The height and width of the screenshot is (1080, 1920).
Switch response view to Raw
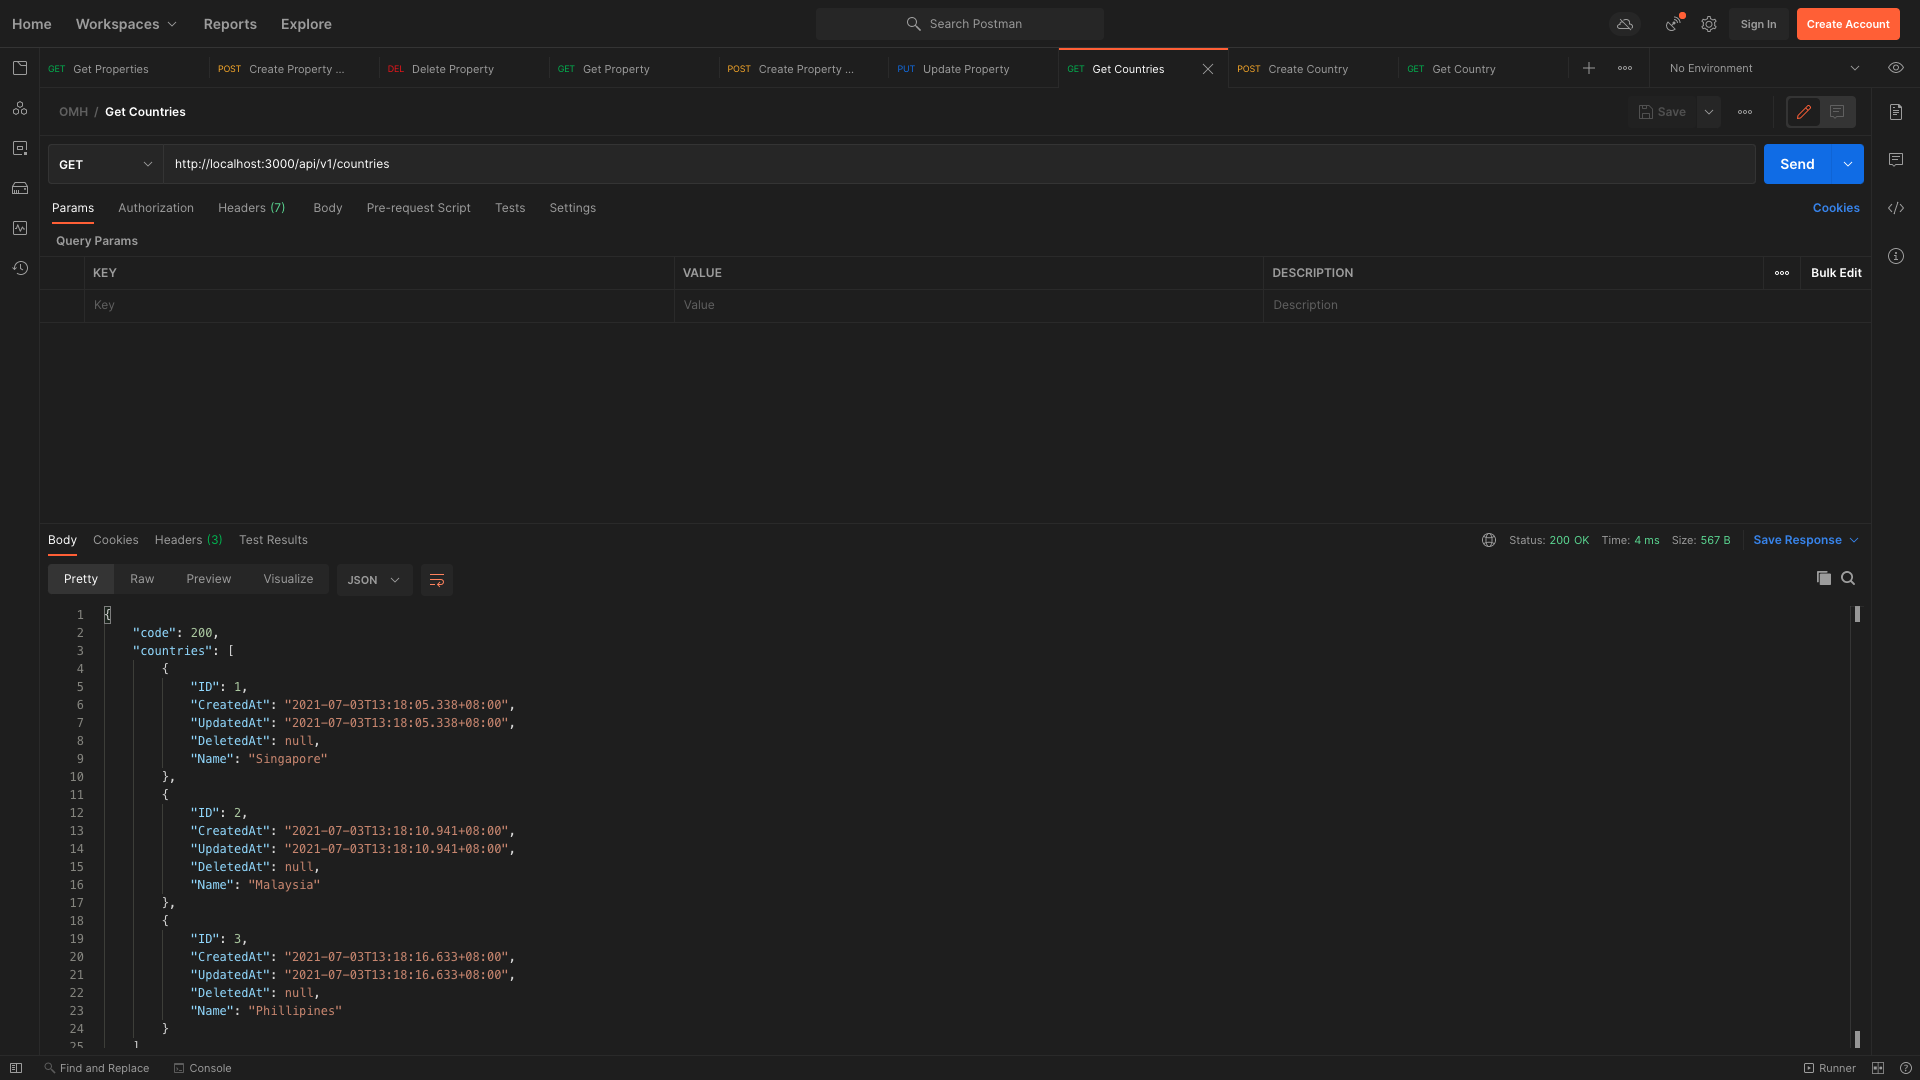[141, 578]
